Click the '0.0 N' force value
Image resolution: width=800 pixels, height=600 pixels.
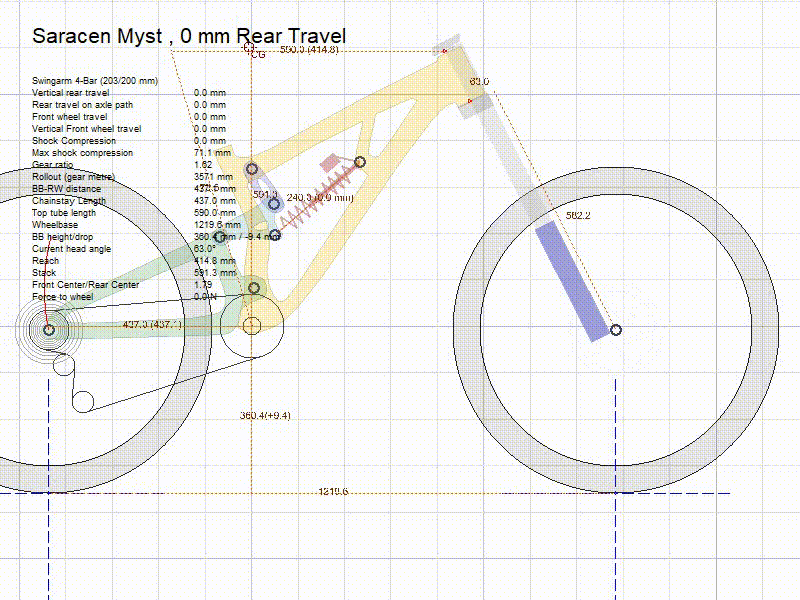[x=205, y=297]
